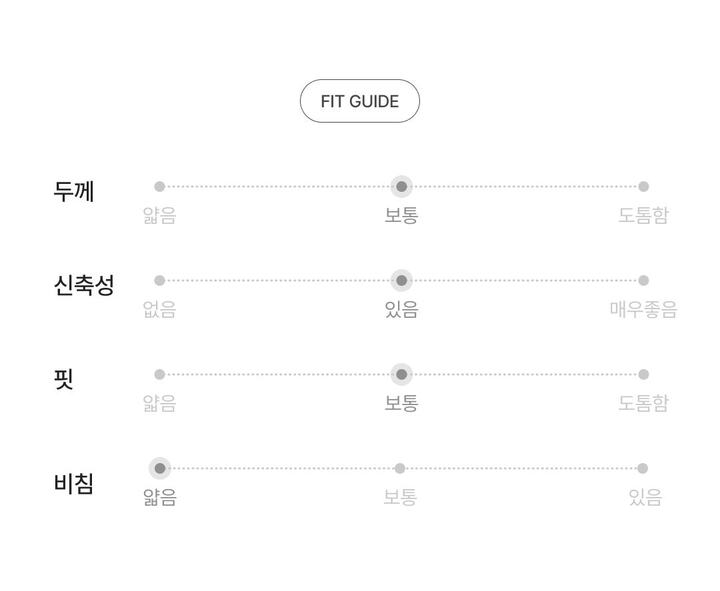Select the 얇음 dot in the 두께 row
720x591 pixels.
(159, 186)
